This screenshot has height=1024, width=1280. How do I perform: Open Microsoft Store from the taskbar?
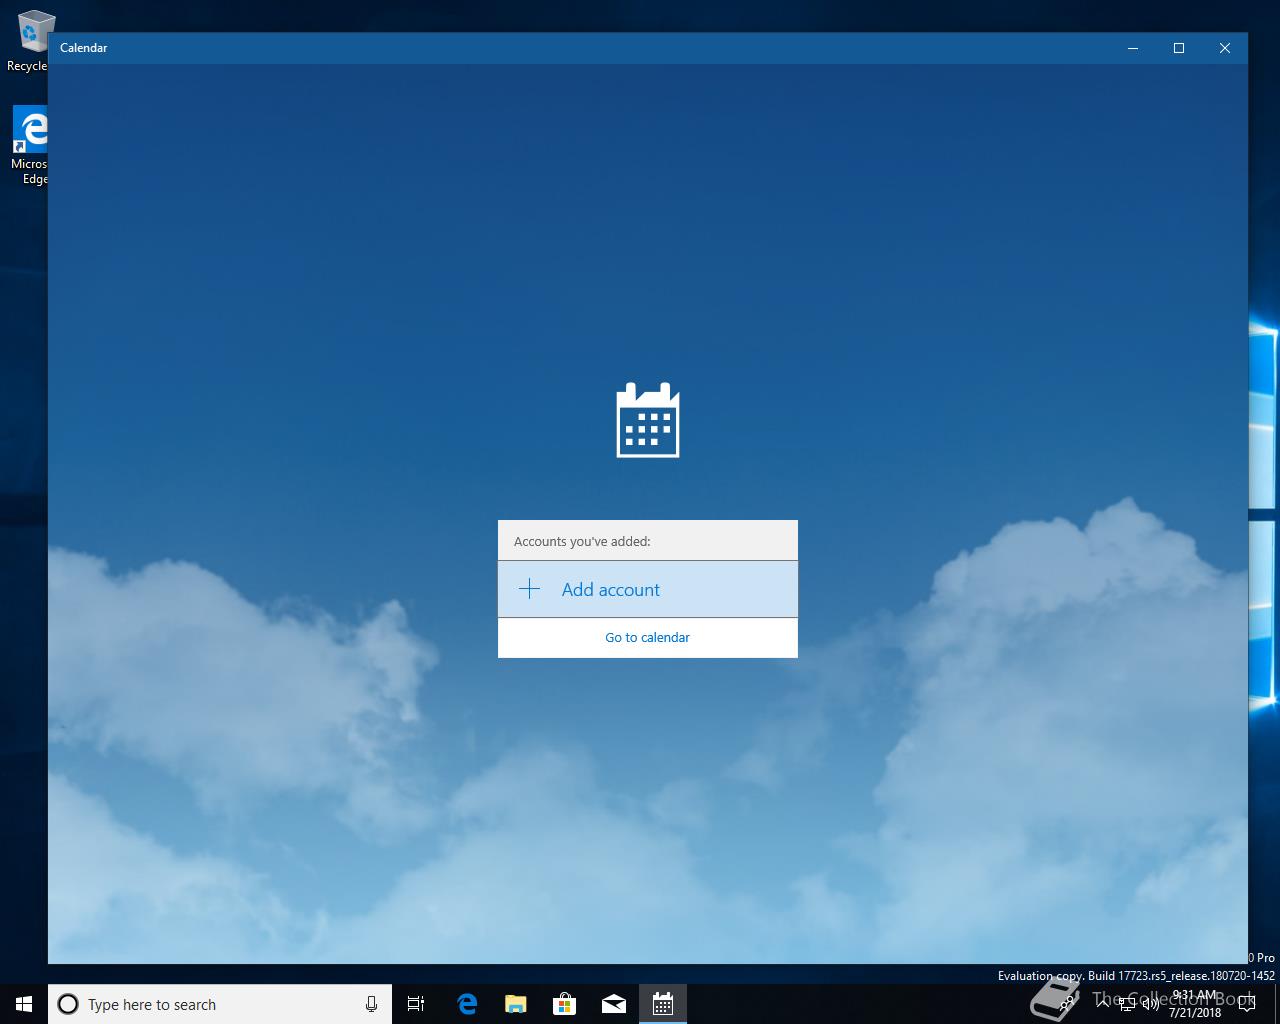(x=564, y=1004)
